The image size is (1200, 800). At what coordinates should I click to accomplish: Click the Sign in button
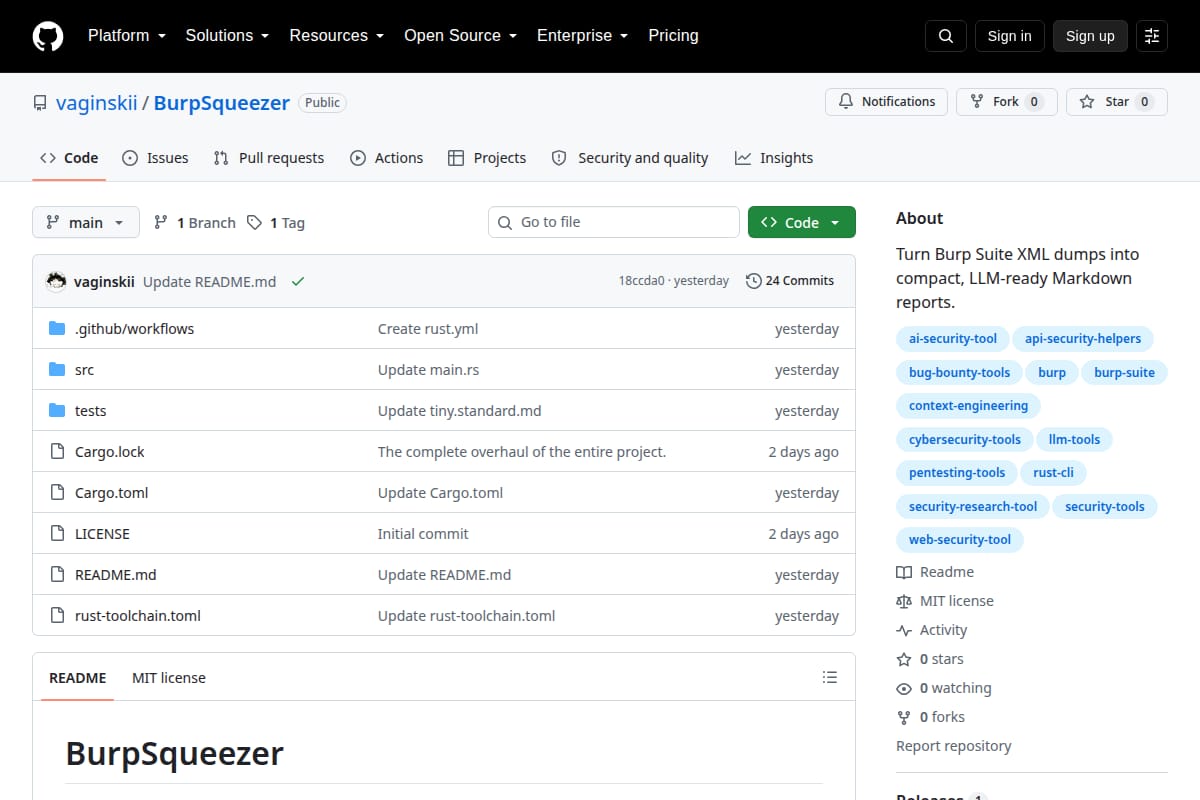(1009, 36)
